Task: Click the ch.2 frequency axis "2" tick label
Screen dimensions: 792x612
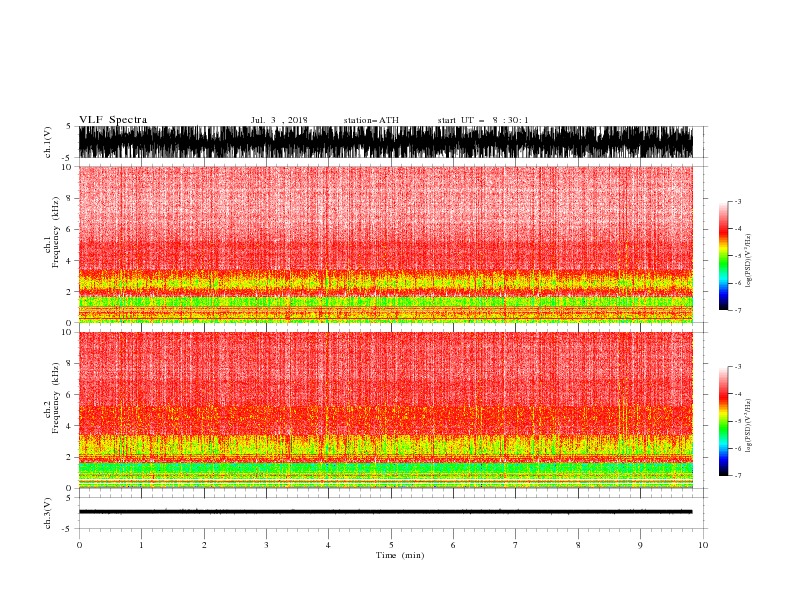Action: point(69,457)
